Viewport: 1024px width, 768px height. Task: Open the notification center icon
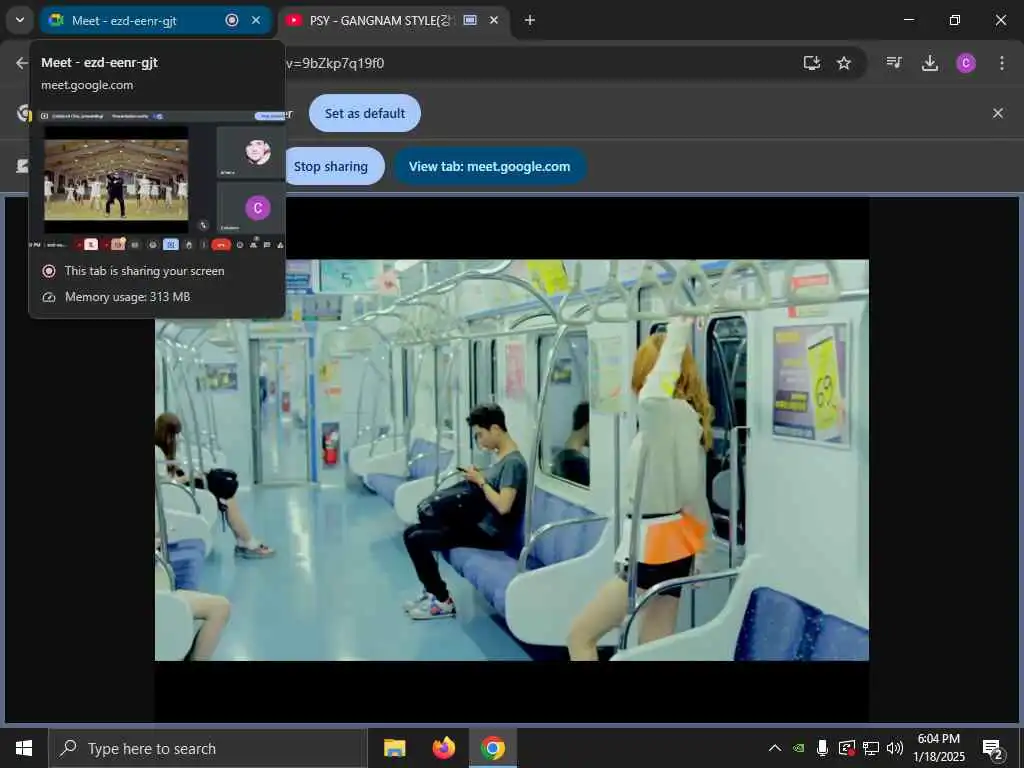(993, 748)
